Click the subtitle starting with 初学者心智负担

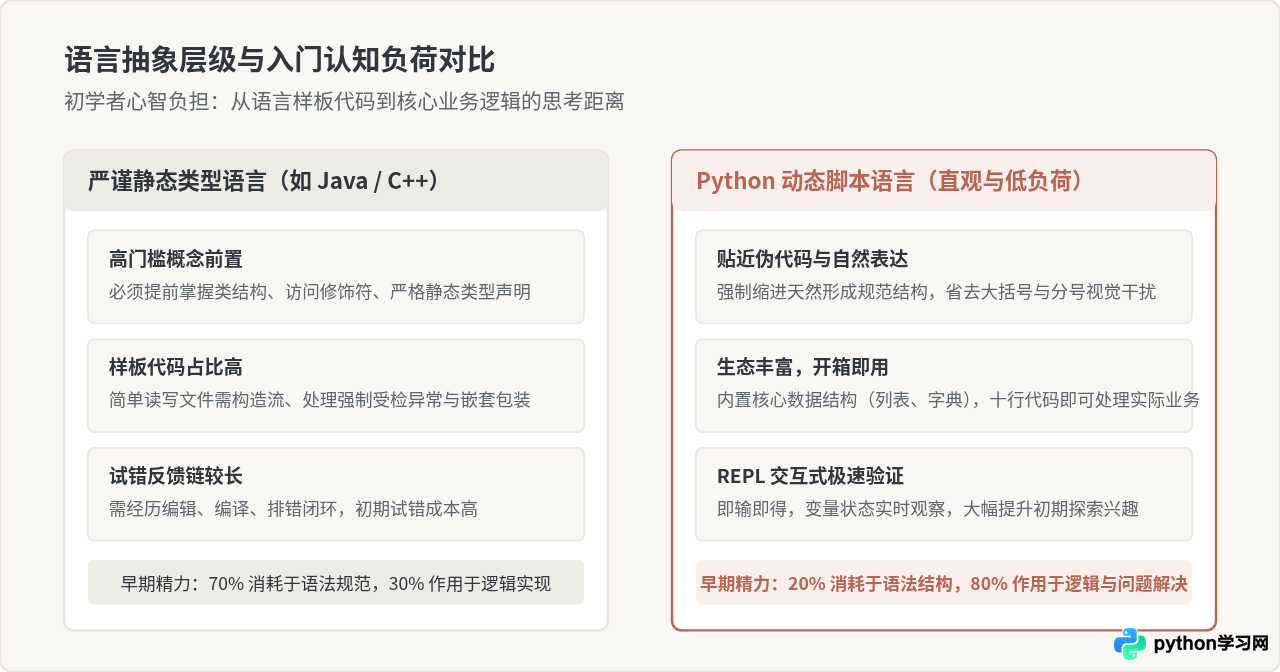[x=345, y=101]
